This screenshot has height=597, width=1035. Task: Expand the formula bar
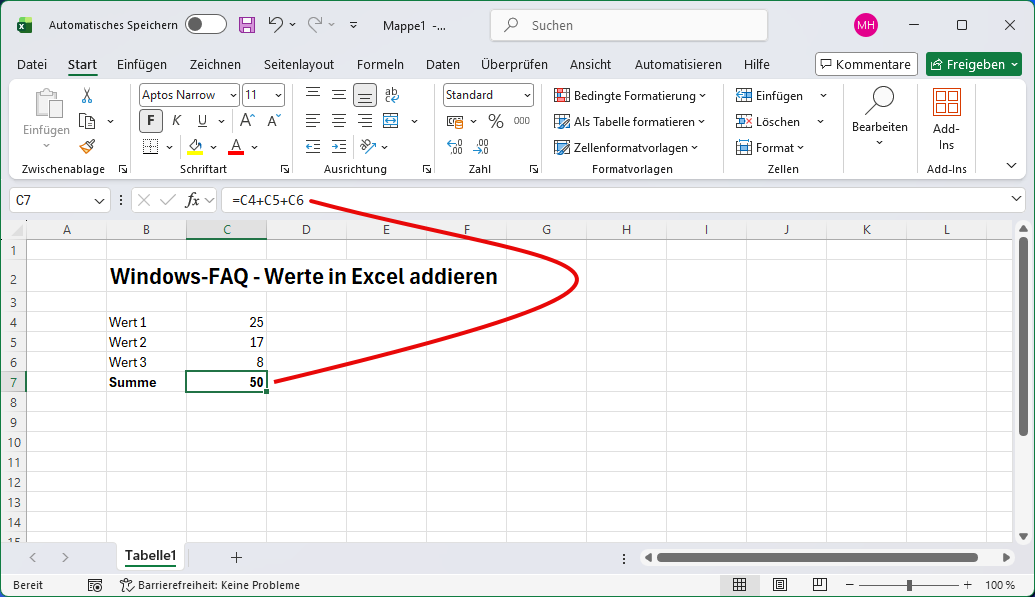(x=1016, y=199)
